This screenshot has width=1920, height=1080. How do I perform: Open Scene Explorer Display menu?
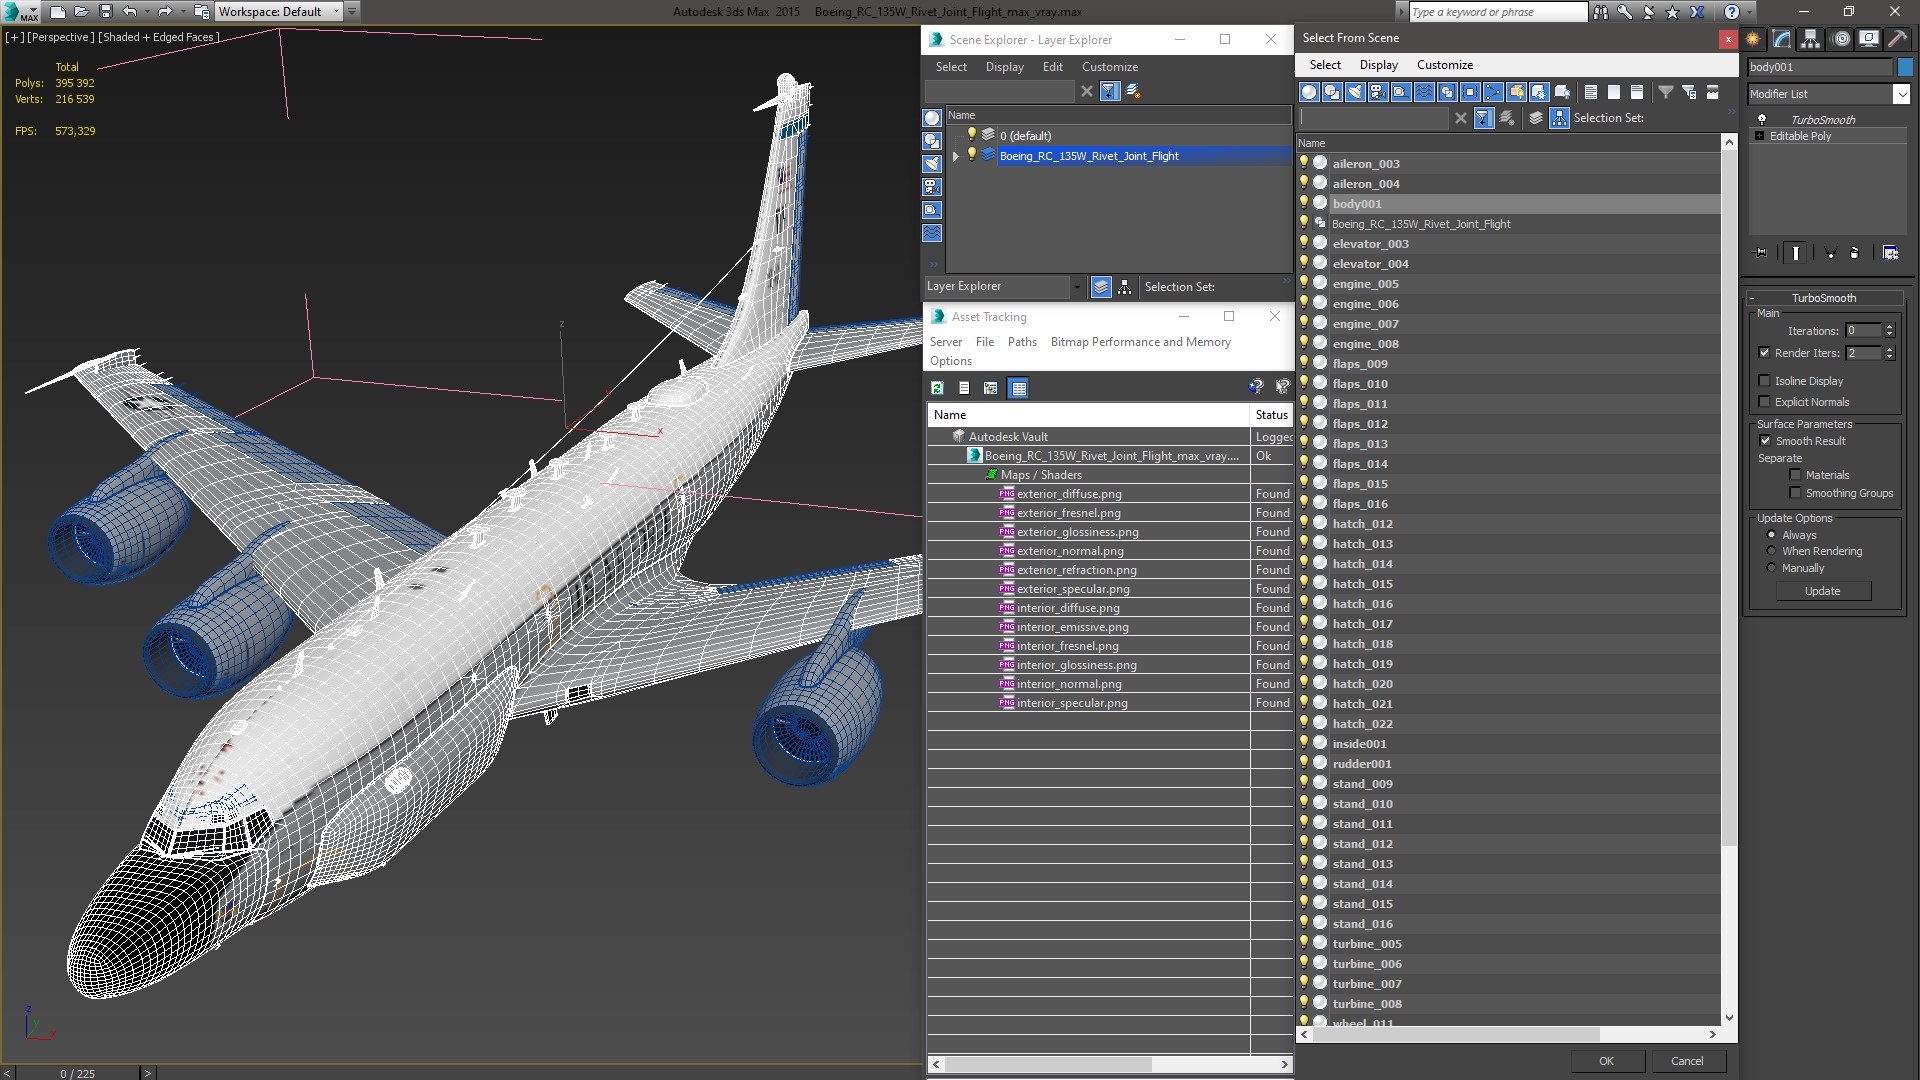click(x=1004, y=67)
